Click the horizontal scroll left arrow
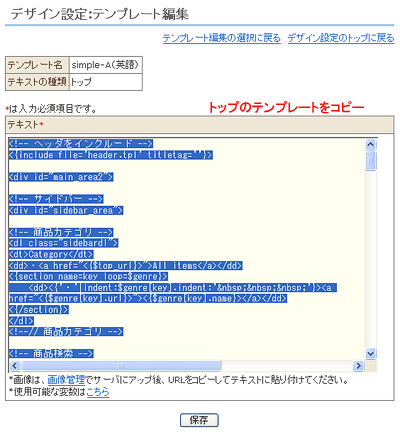 (x=15, y=366)
